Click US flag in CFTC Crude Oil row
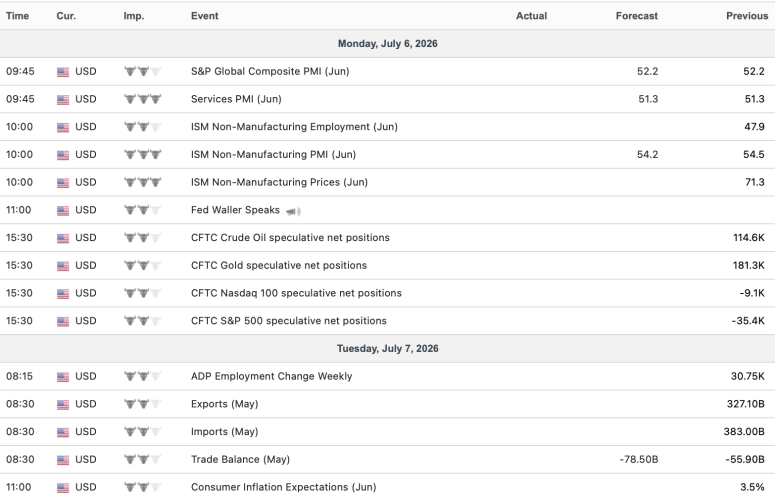 click(x=63, y=238)
